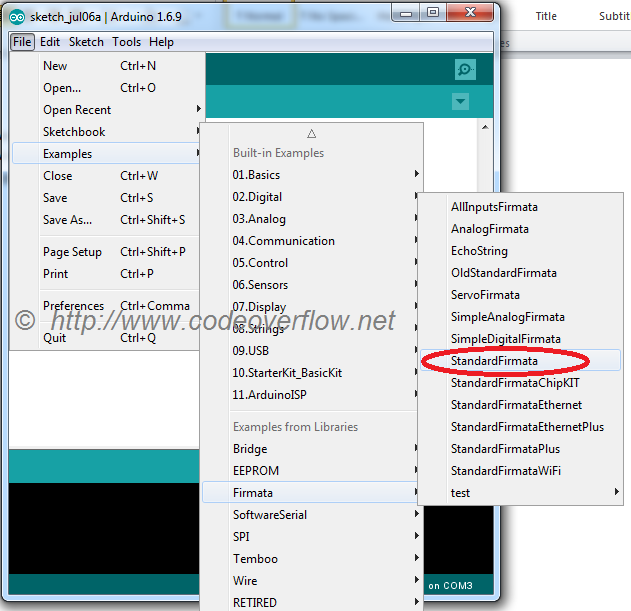Open StandardFirmataWiFi example
The width and height of the screenshot is (631, 611).
[x=520, y=471]
